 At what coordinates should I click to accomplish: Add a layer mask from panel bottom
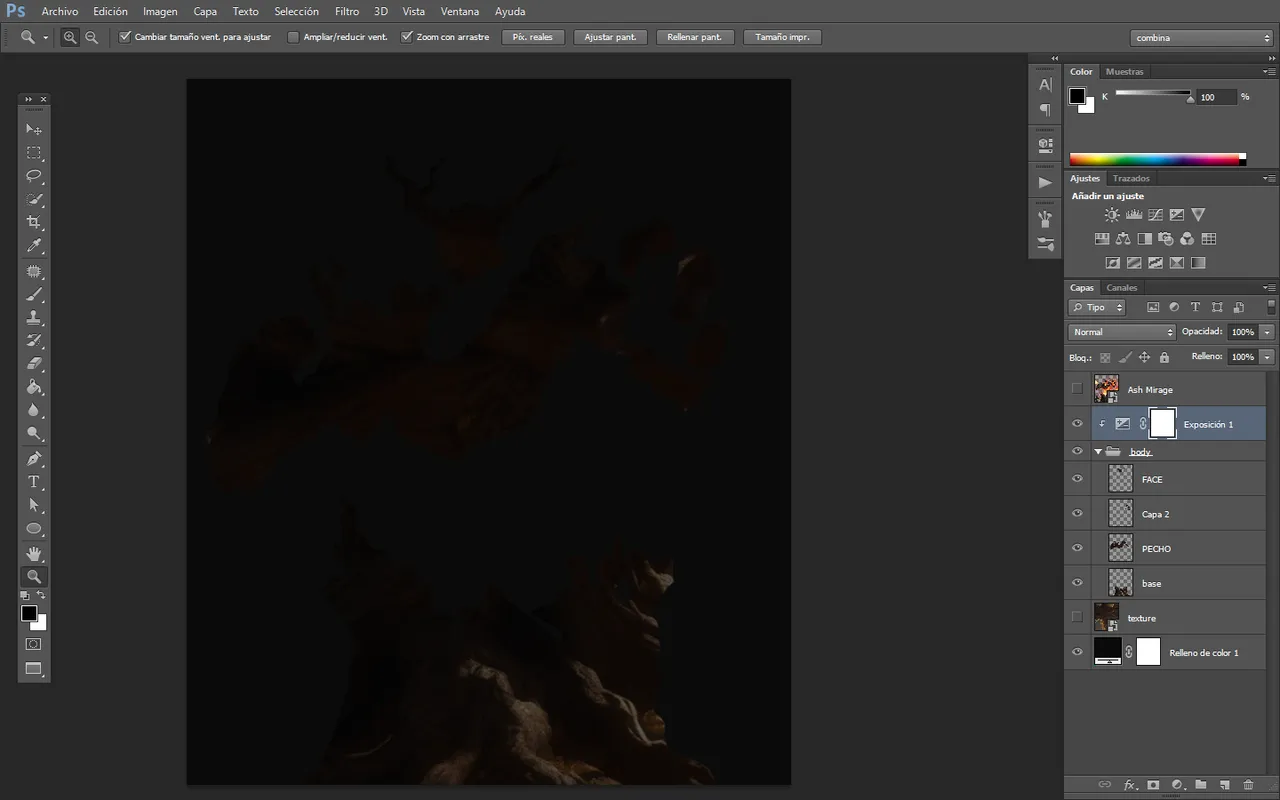point(1153,785)
